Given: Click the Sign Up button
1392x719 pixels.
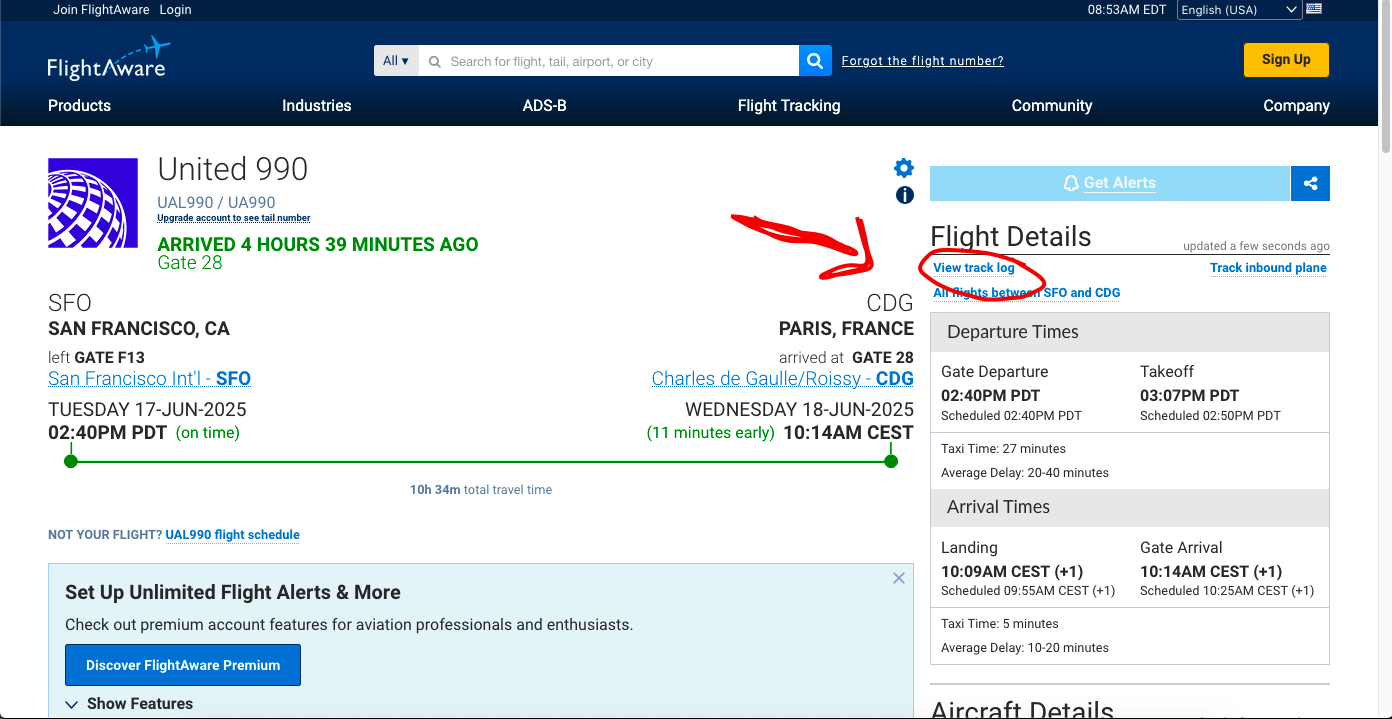Looking at the screenshot, I should 1286,60.
